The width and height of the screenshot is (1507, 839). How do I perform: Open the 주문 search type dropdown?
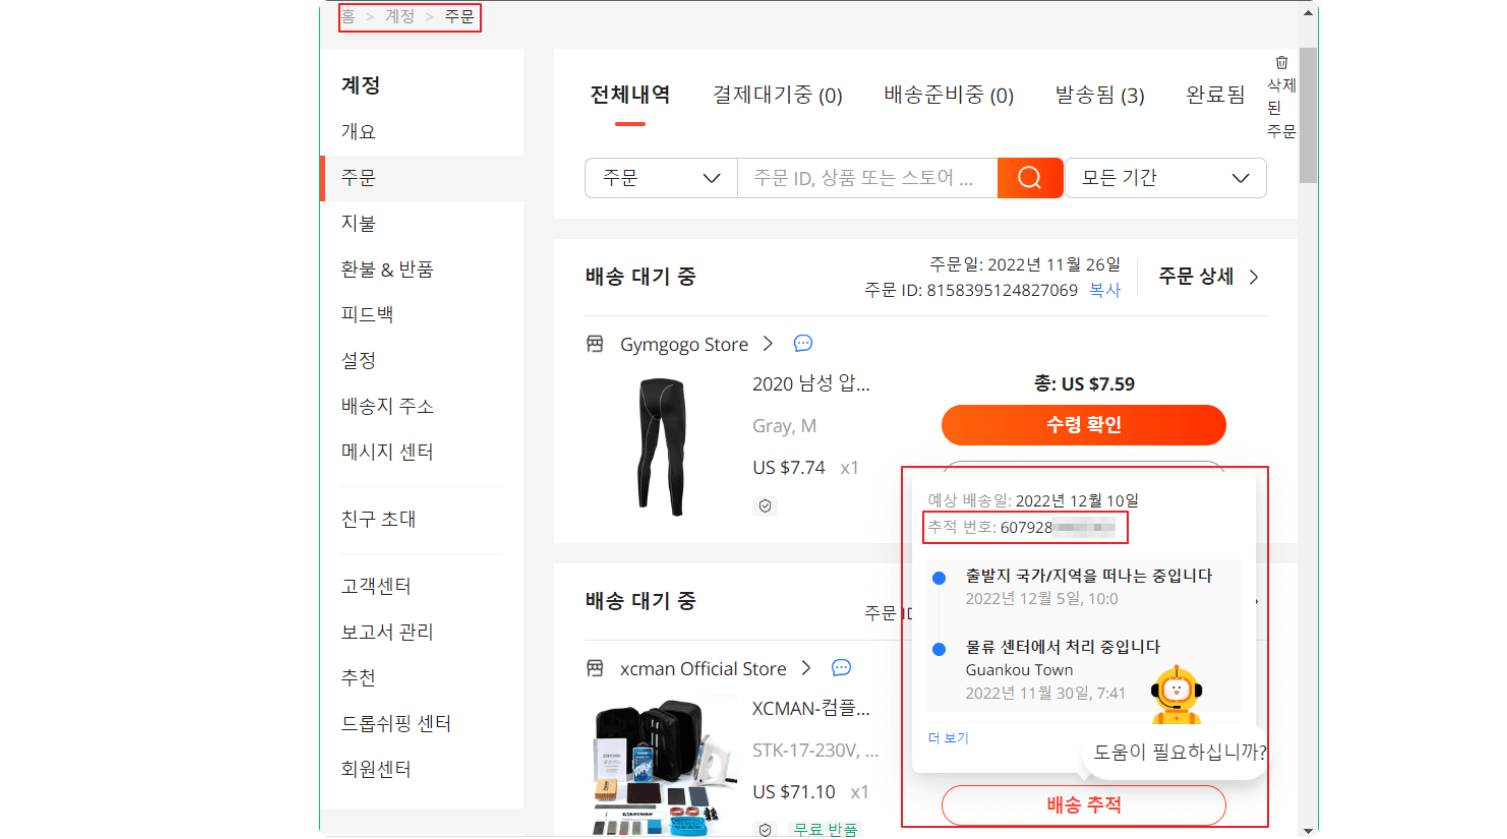(x=661, y=178)
